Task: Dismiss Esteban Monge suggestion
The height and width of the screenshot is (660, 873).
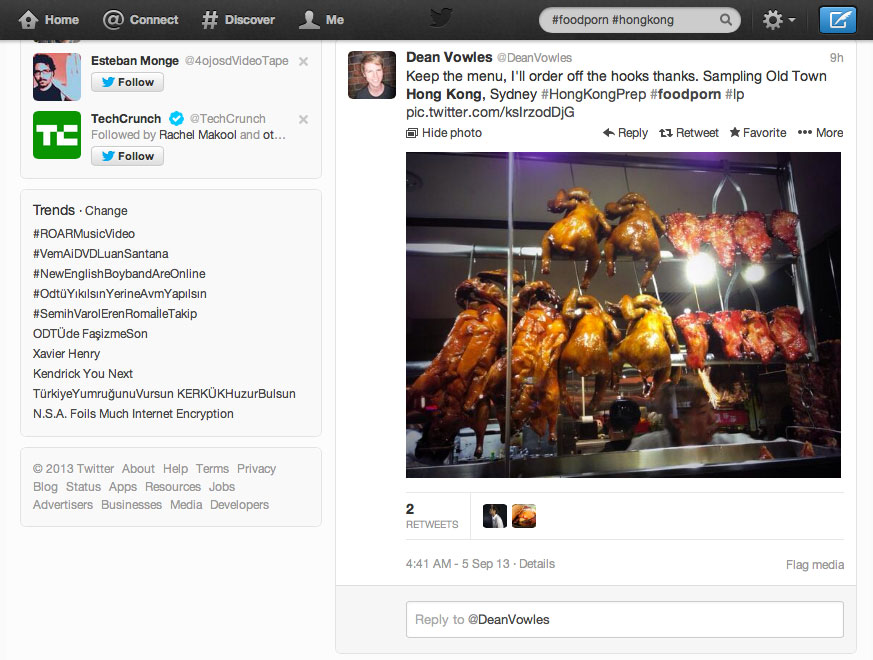Action: (x=303, y=61)
